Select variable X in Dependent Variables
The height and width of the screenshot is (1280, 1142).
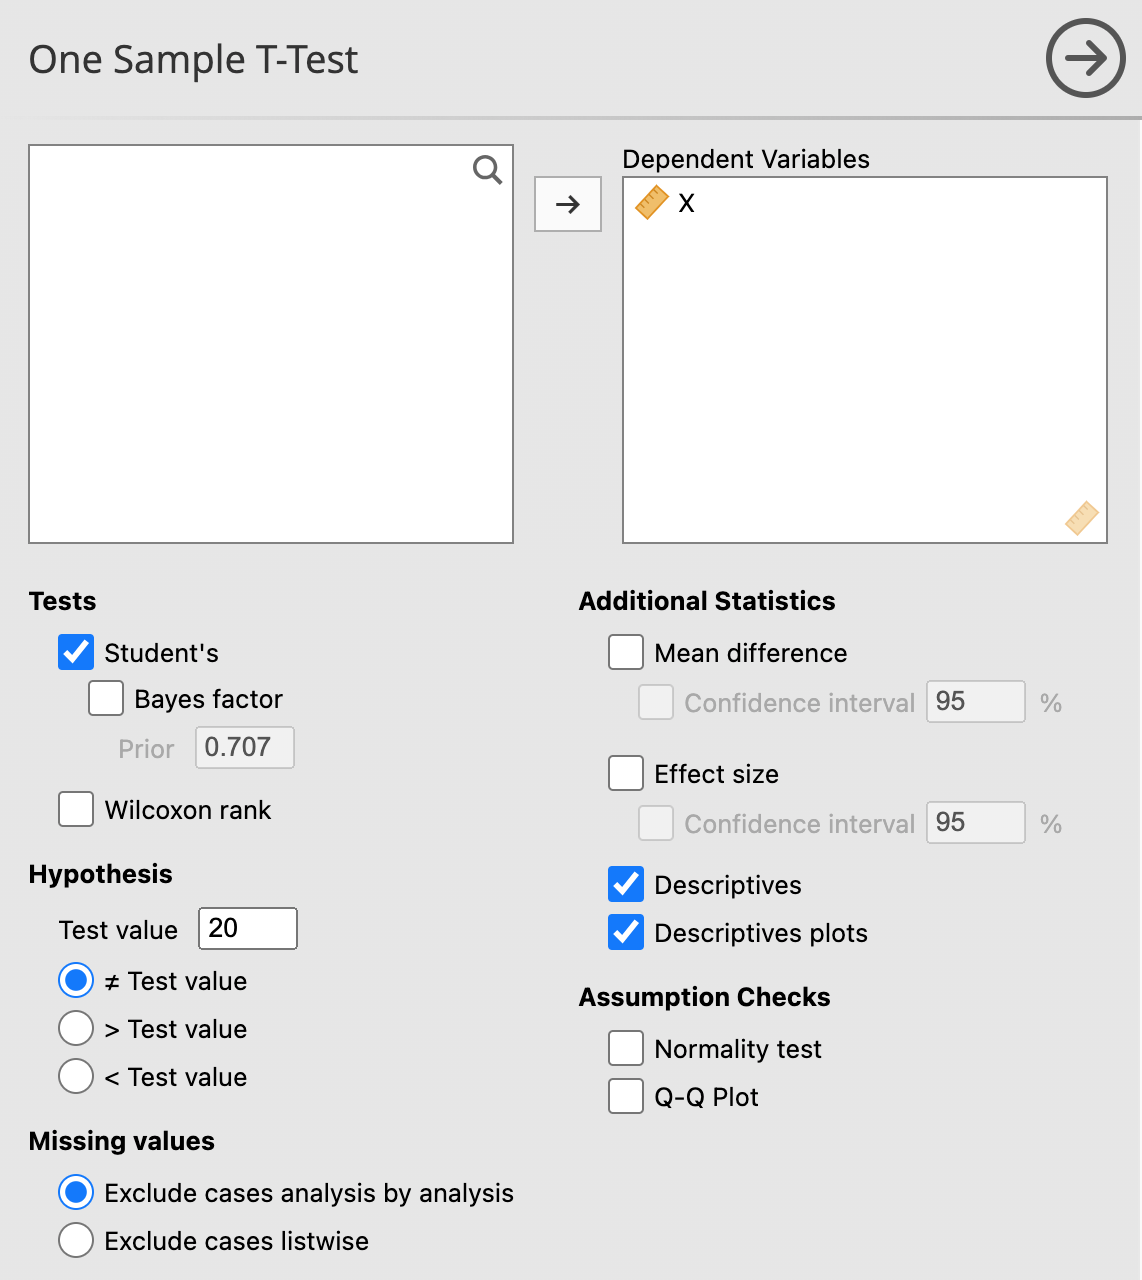click(x=686, y=204)
